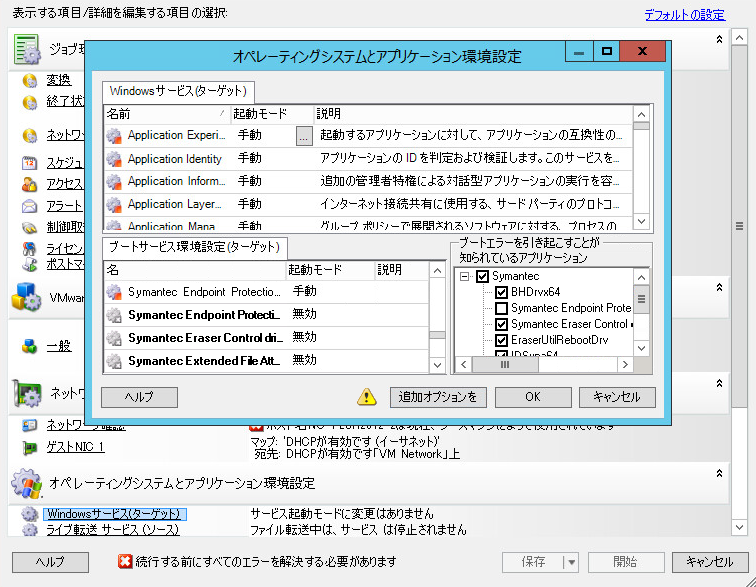This screenshot has height=587, width=756.
Task: Click service icon for Application Identity row
Action: click(114, 159)
